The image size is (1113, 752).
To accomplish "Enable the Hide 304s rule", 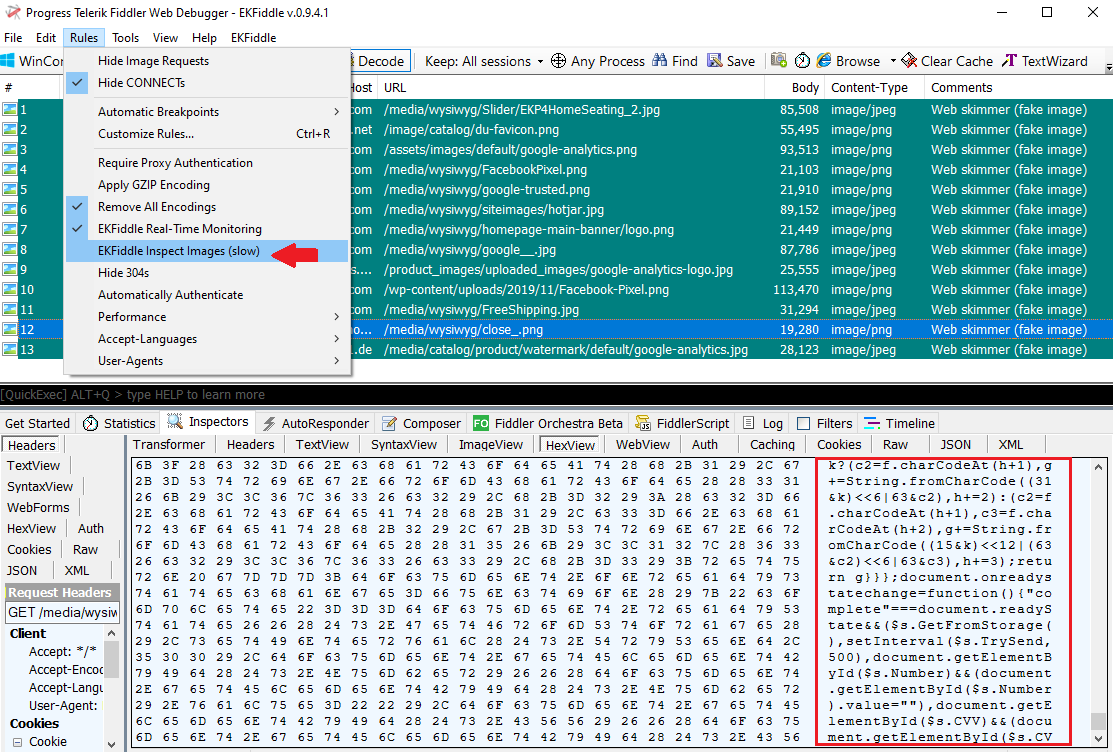I will [x=207, y=273].
